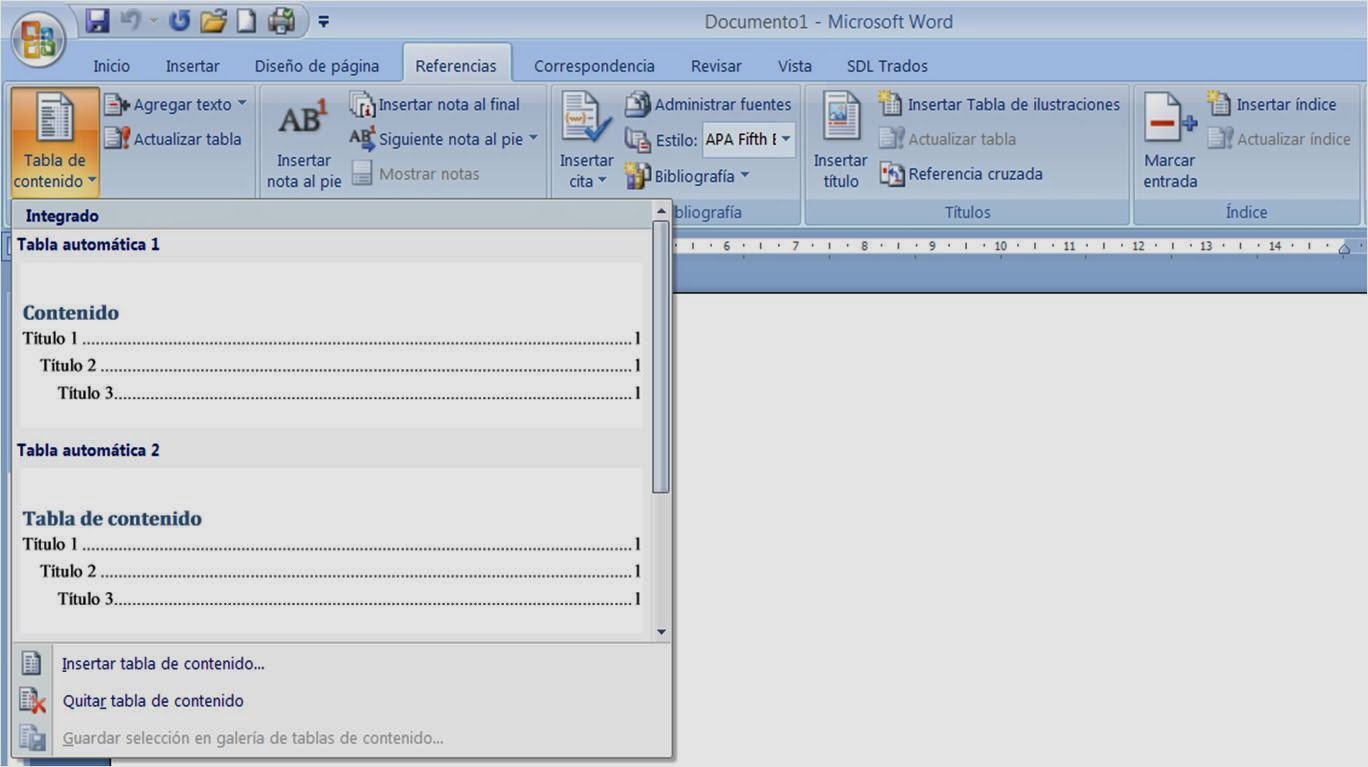Click the gallery scrollbar down arrow
Screen dimensions: 1368x767
(660, 632)
